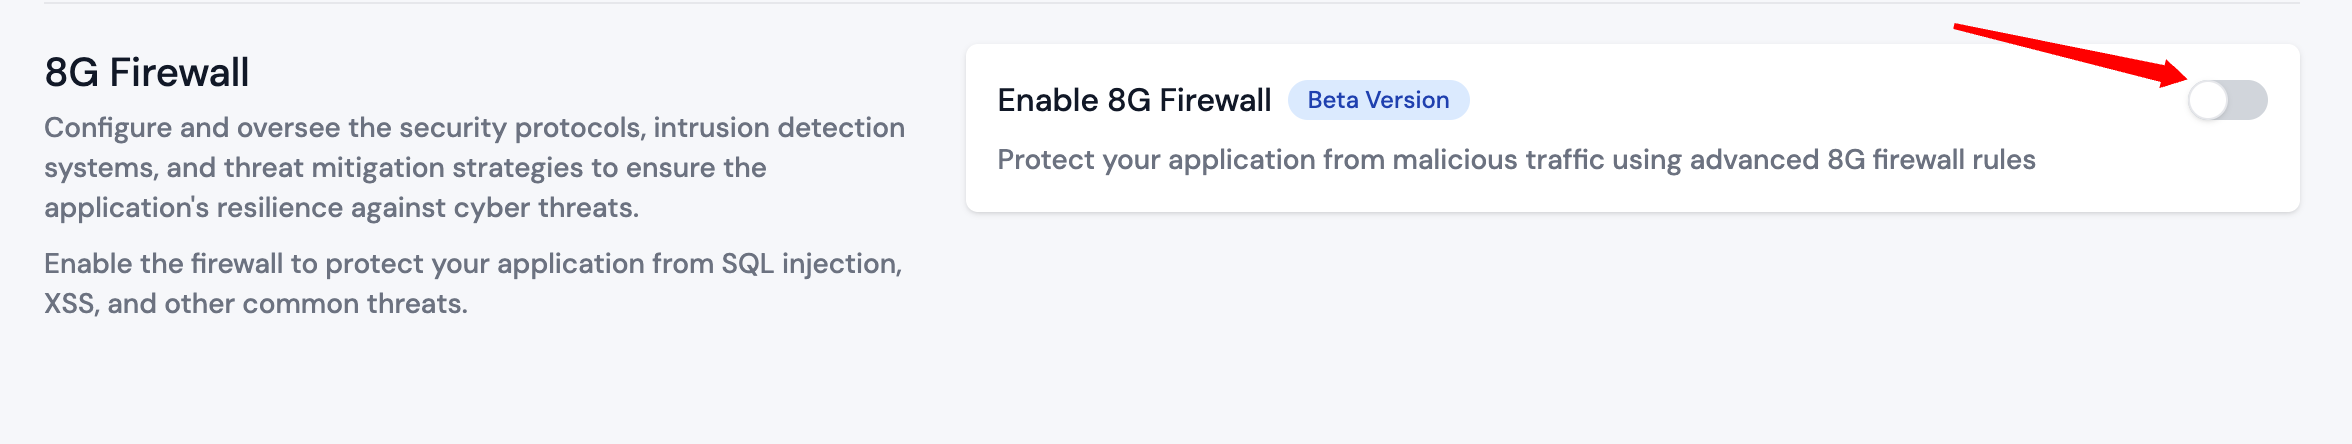Click the word "XSS" in the description

(x=69, y=304)
